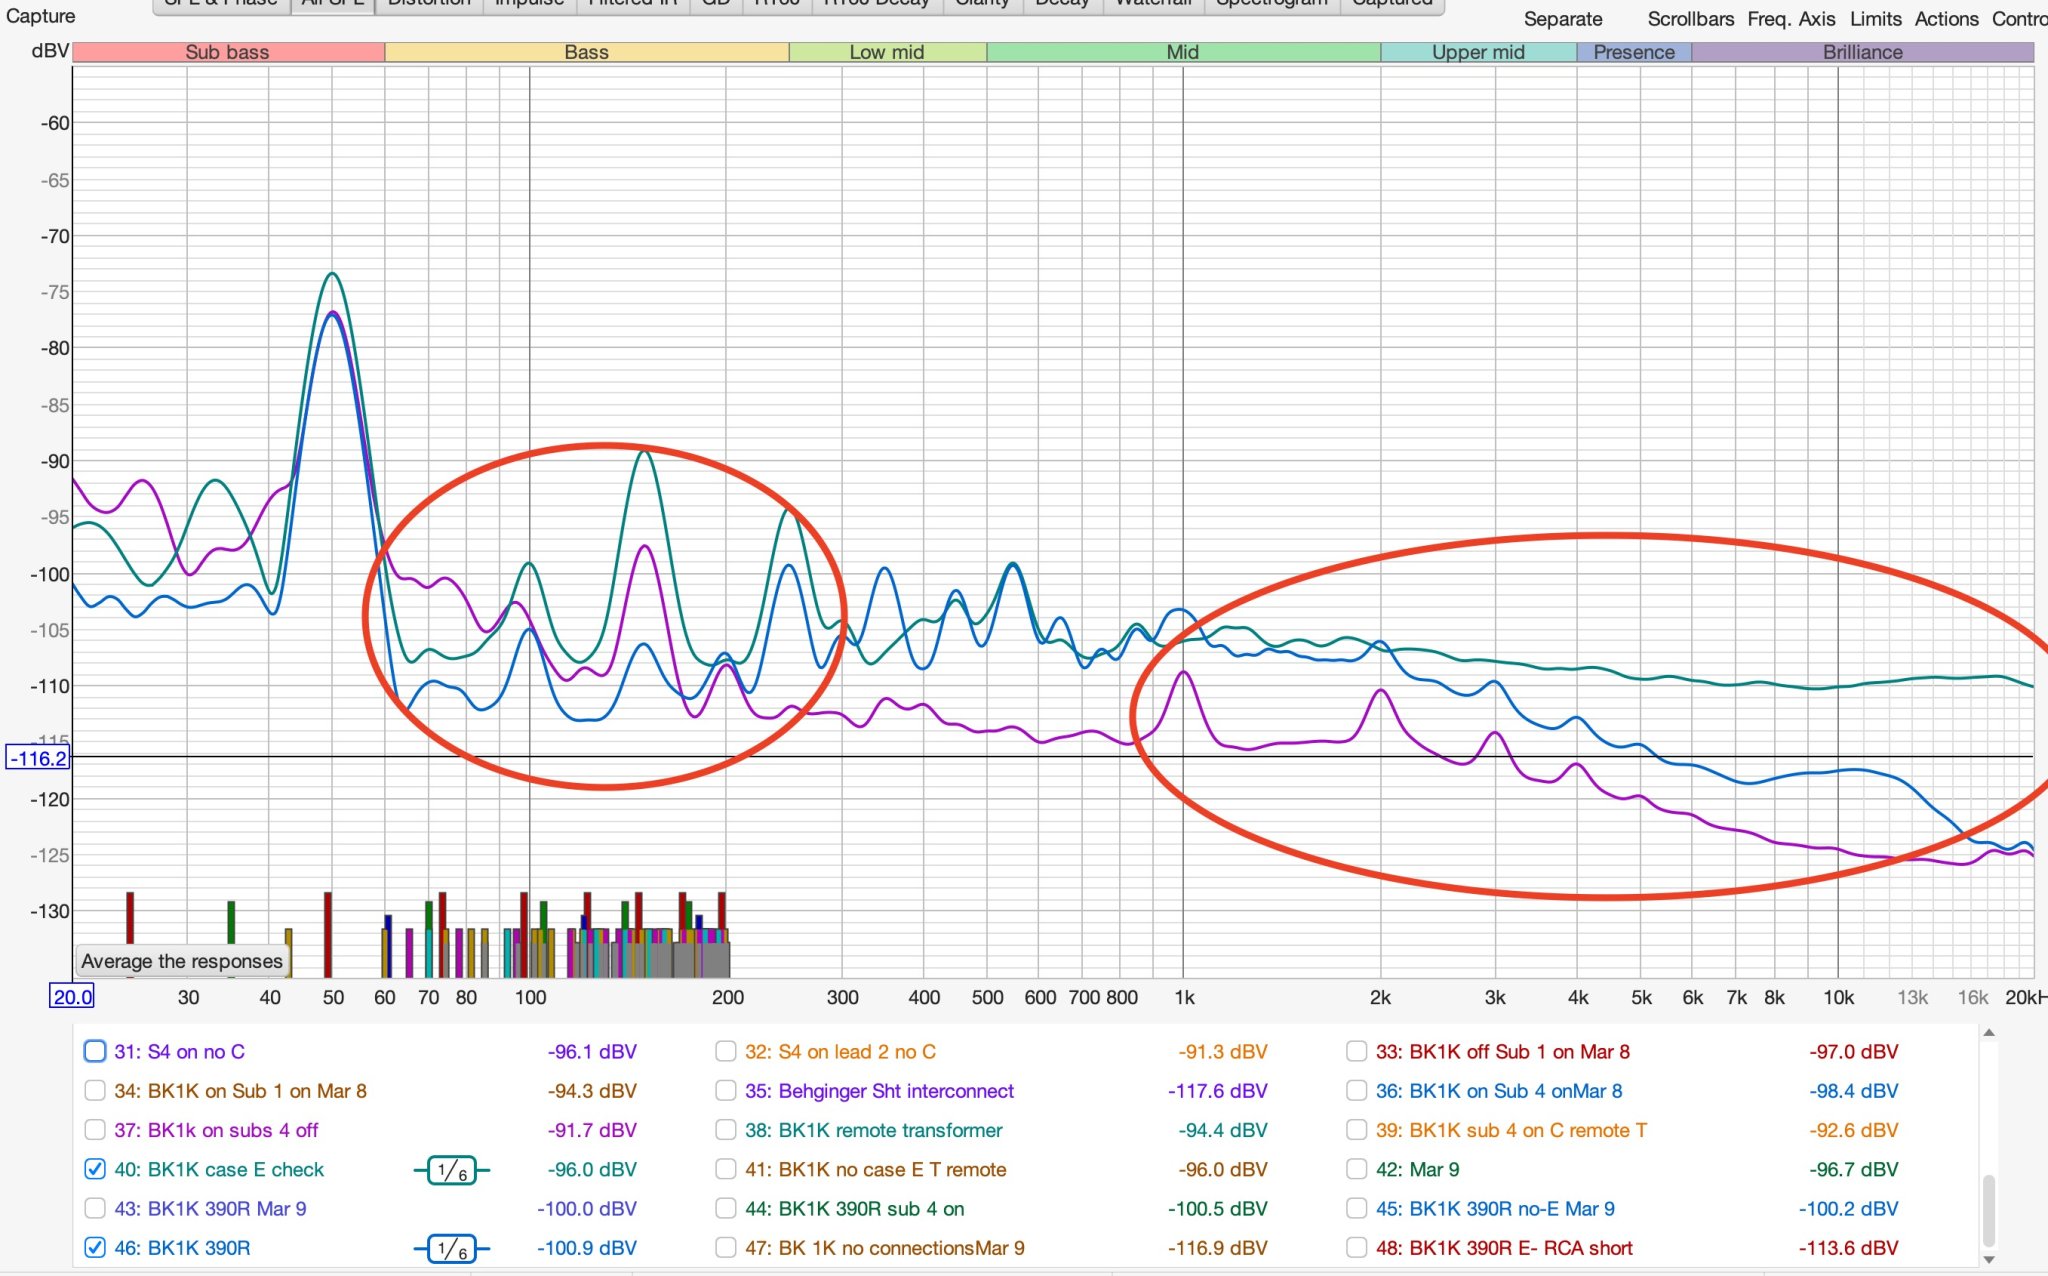This screenshot has width=2048, height=1276.
Task: Tick checkbox for 39: BK1K sub 4 on C remote T
Action: click(1357, 1130)
